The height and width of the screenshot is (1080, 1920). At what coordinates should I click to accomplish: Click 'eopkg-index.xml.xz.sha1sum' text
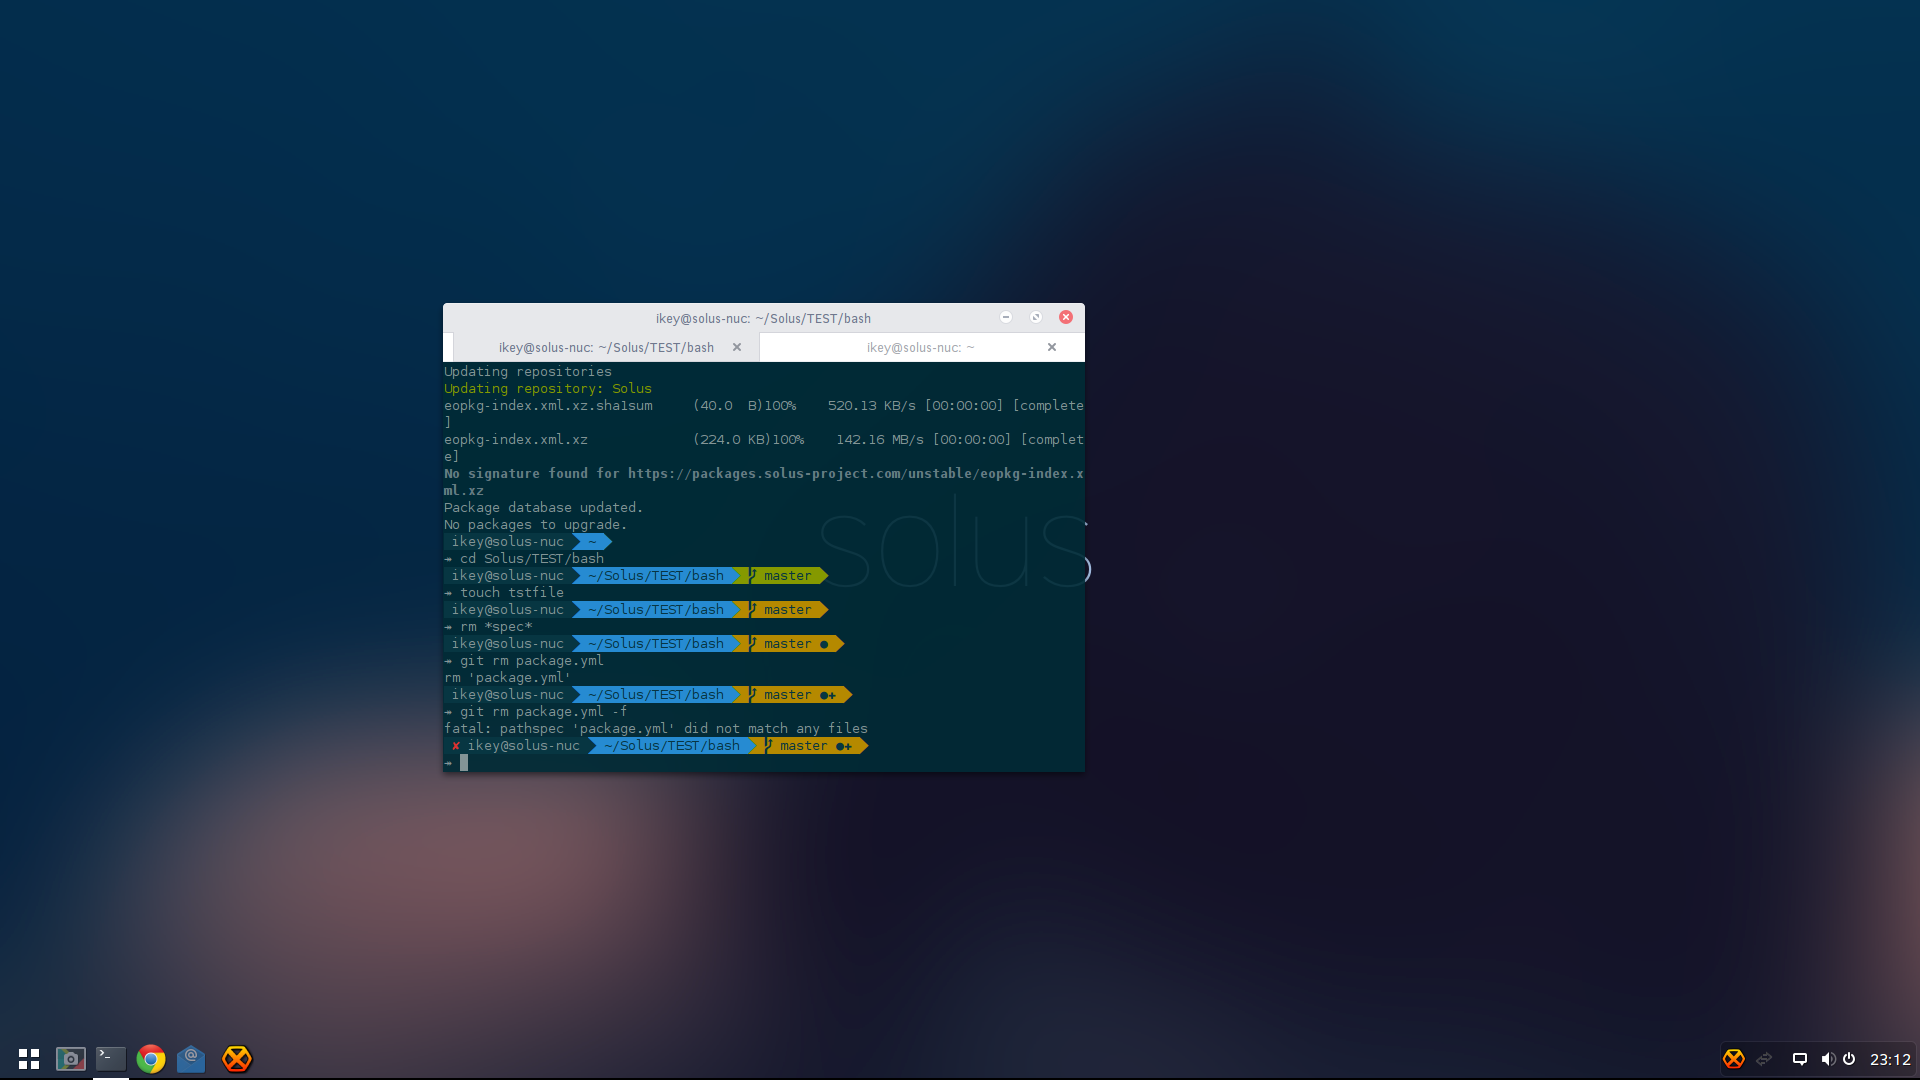click(x=548, y=406)
